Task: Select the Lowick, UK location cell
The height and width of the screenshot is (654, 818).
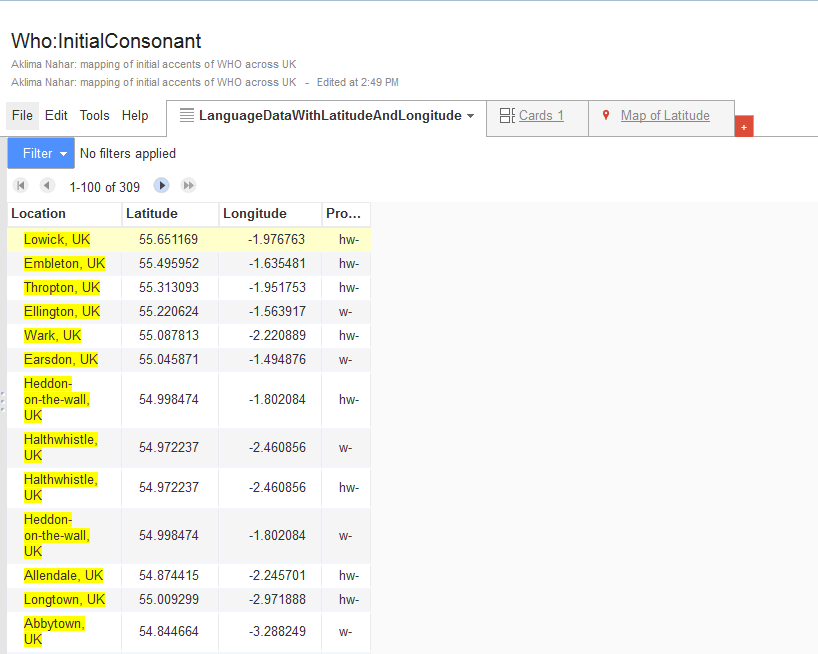Action: coord(57,240)
